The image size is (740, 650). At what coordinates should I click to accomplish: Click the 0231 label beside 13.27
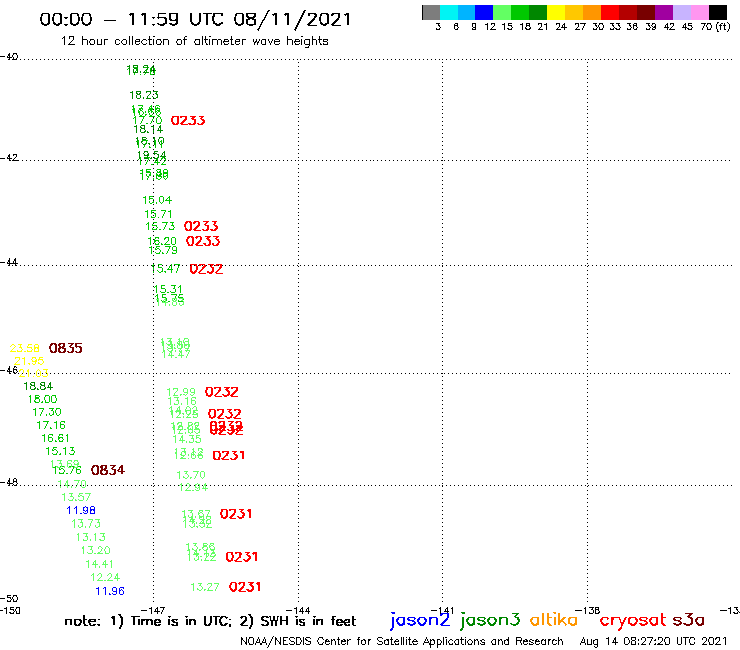point(245,587)
